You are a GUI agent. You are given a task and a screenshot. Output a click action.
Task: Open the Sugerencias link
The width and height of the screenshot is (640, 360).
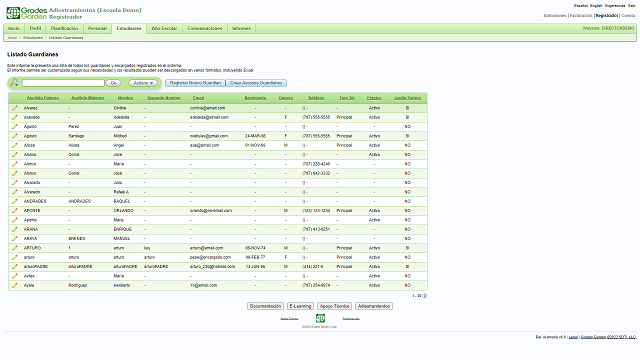tap(615, 6)
